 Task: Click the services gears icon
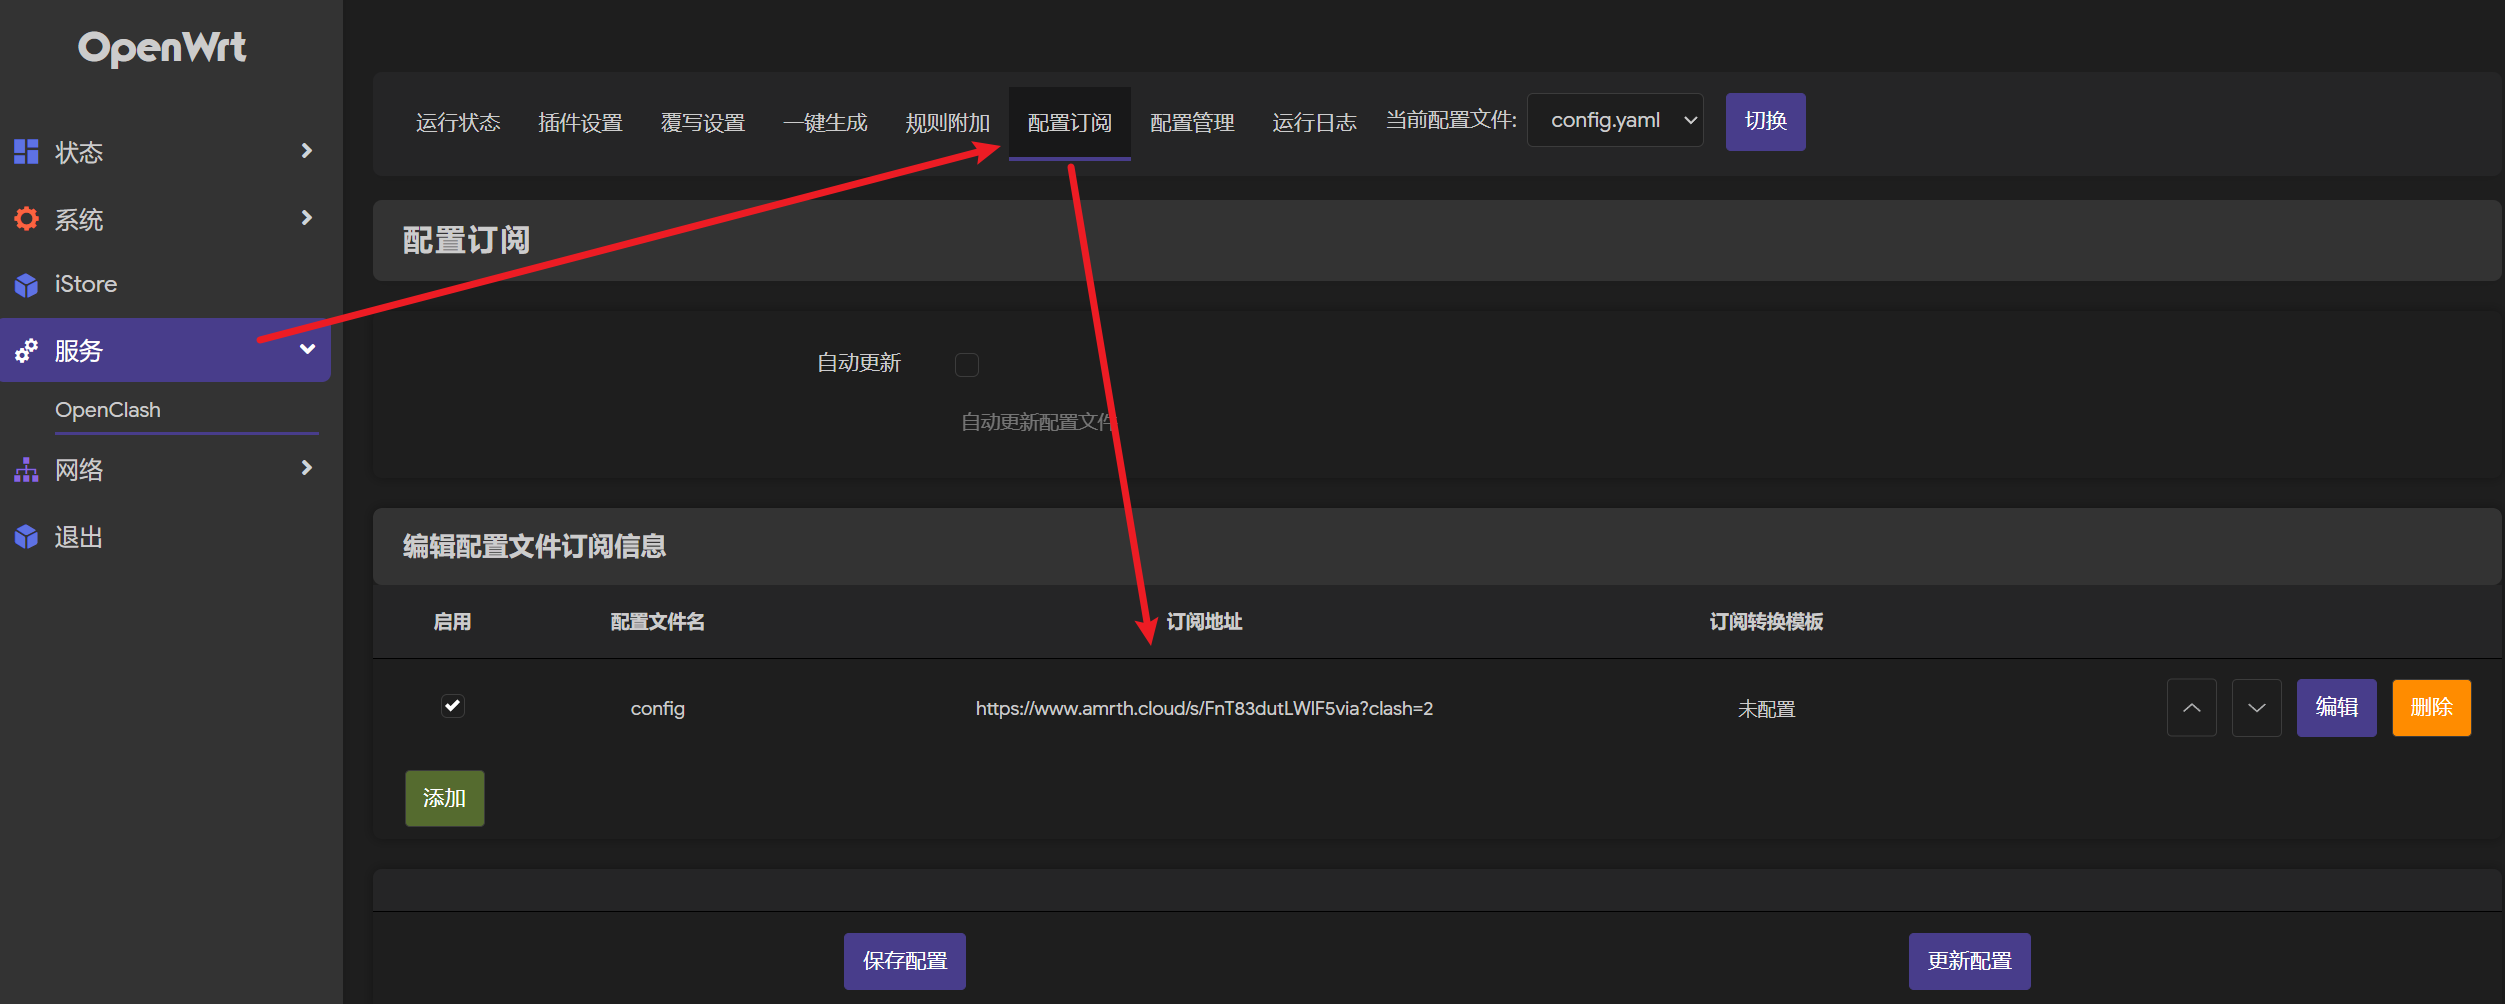[26, 351]
